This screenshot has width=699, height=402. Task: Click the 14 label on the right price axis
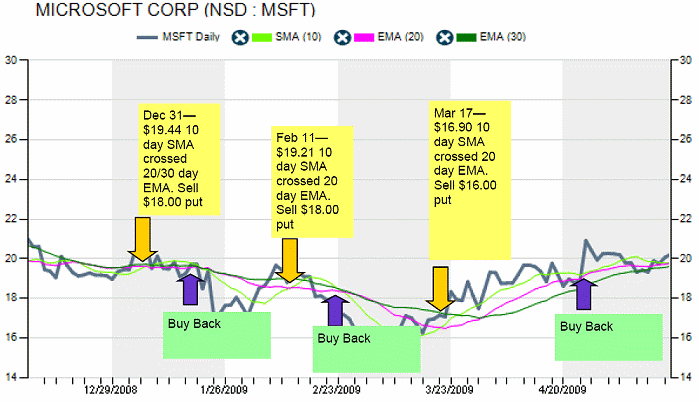tap(686, 377)
